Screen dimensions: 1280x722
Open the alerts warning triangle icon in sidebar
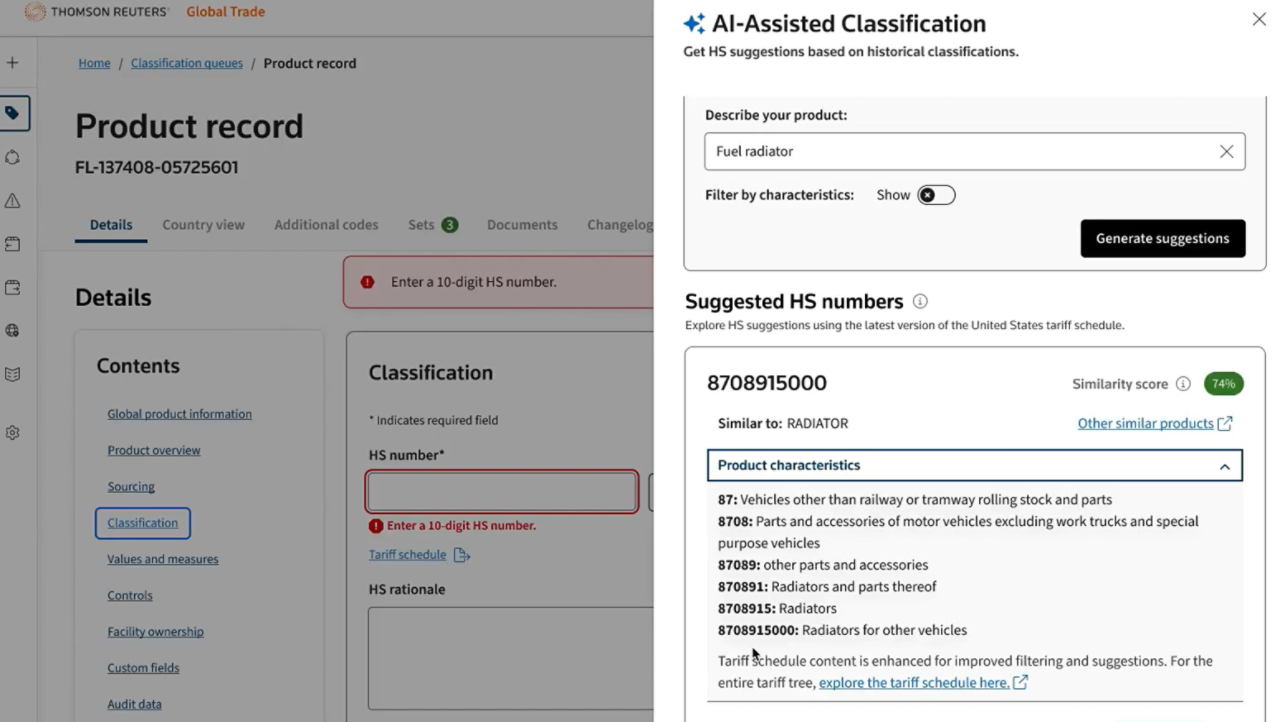click(x=13, y=200)
